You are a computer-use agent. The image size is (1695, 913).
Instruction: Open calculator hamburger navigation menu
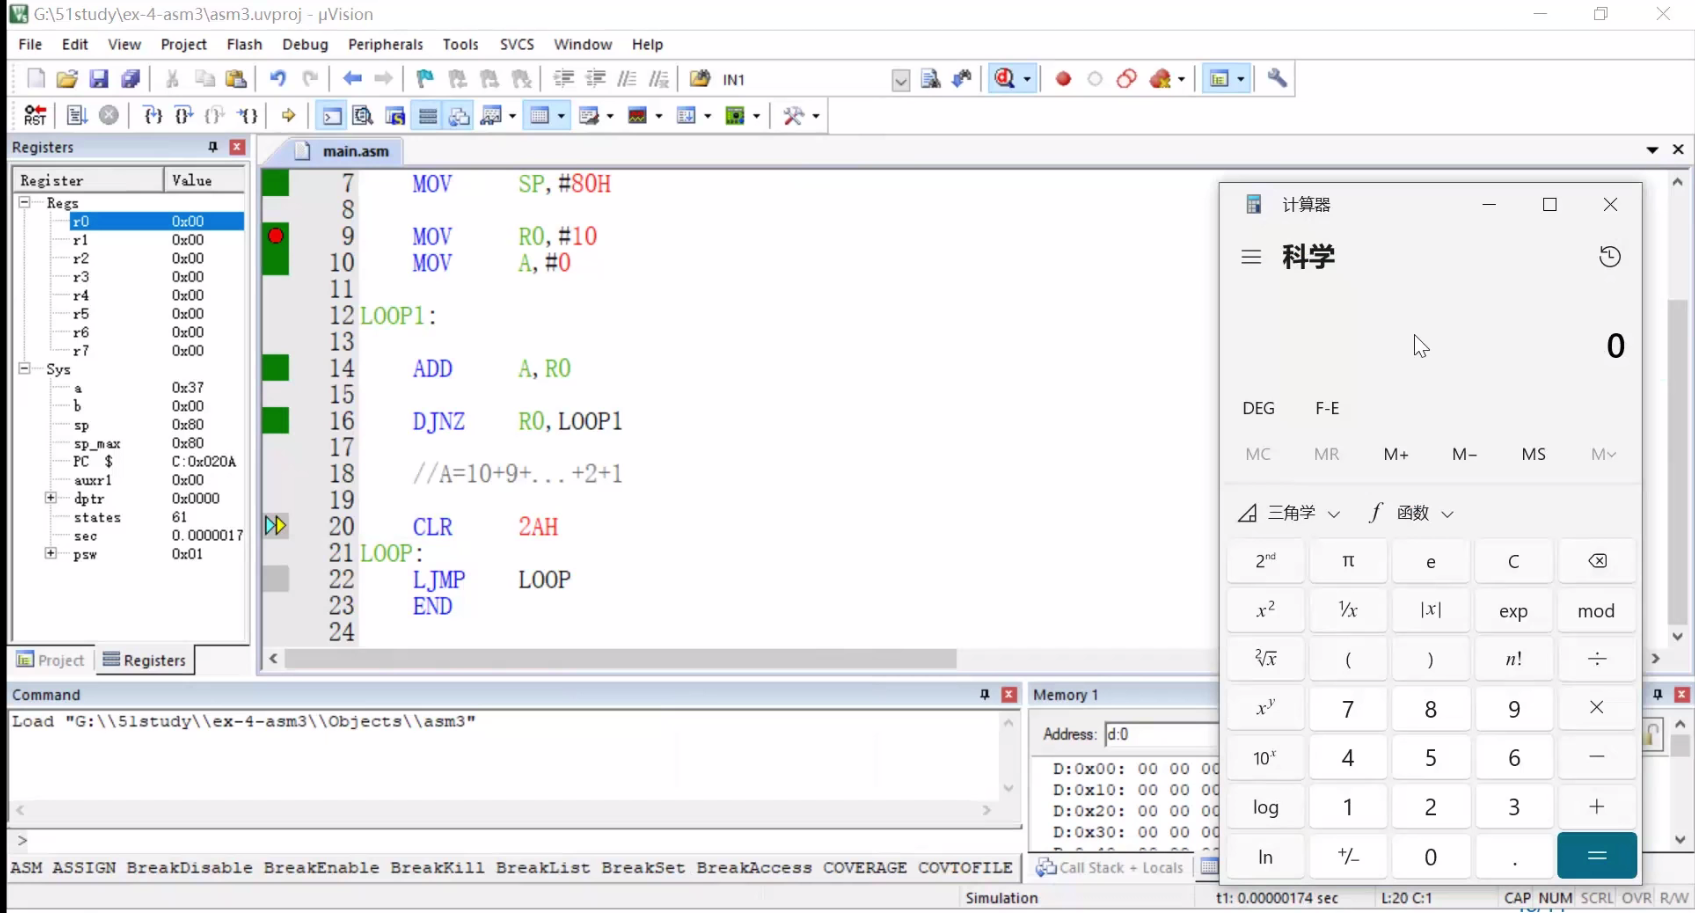click(1251, 257)
